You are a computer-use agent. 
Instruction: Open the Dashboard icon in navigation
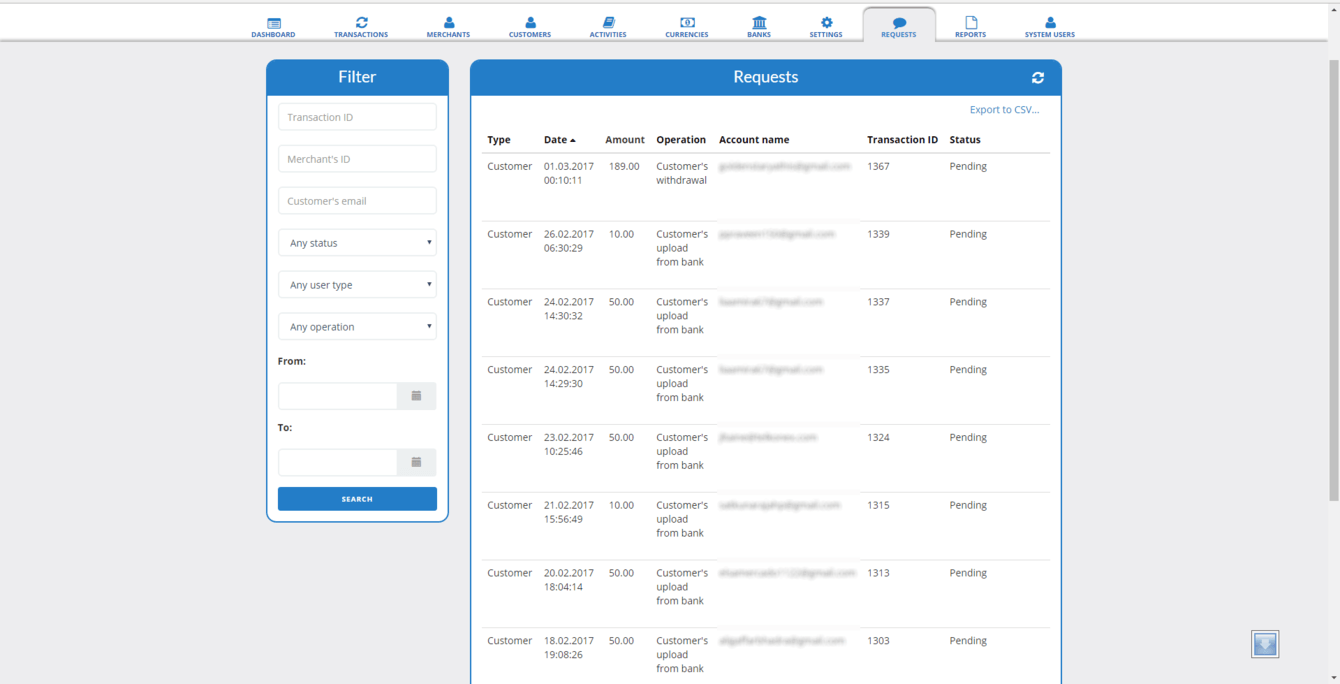(273, 23)
